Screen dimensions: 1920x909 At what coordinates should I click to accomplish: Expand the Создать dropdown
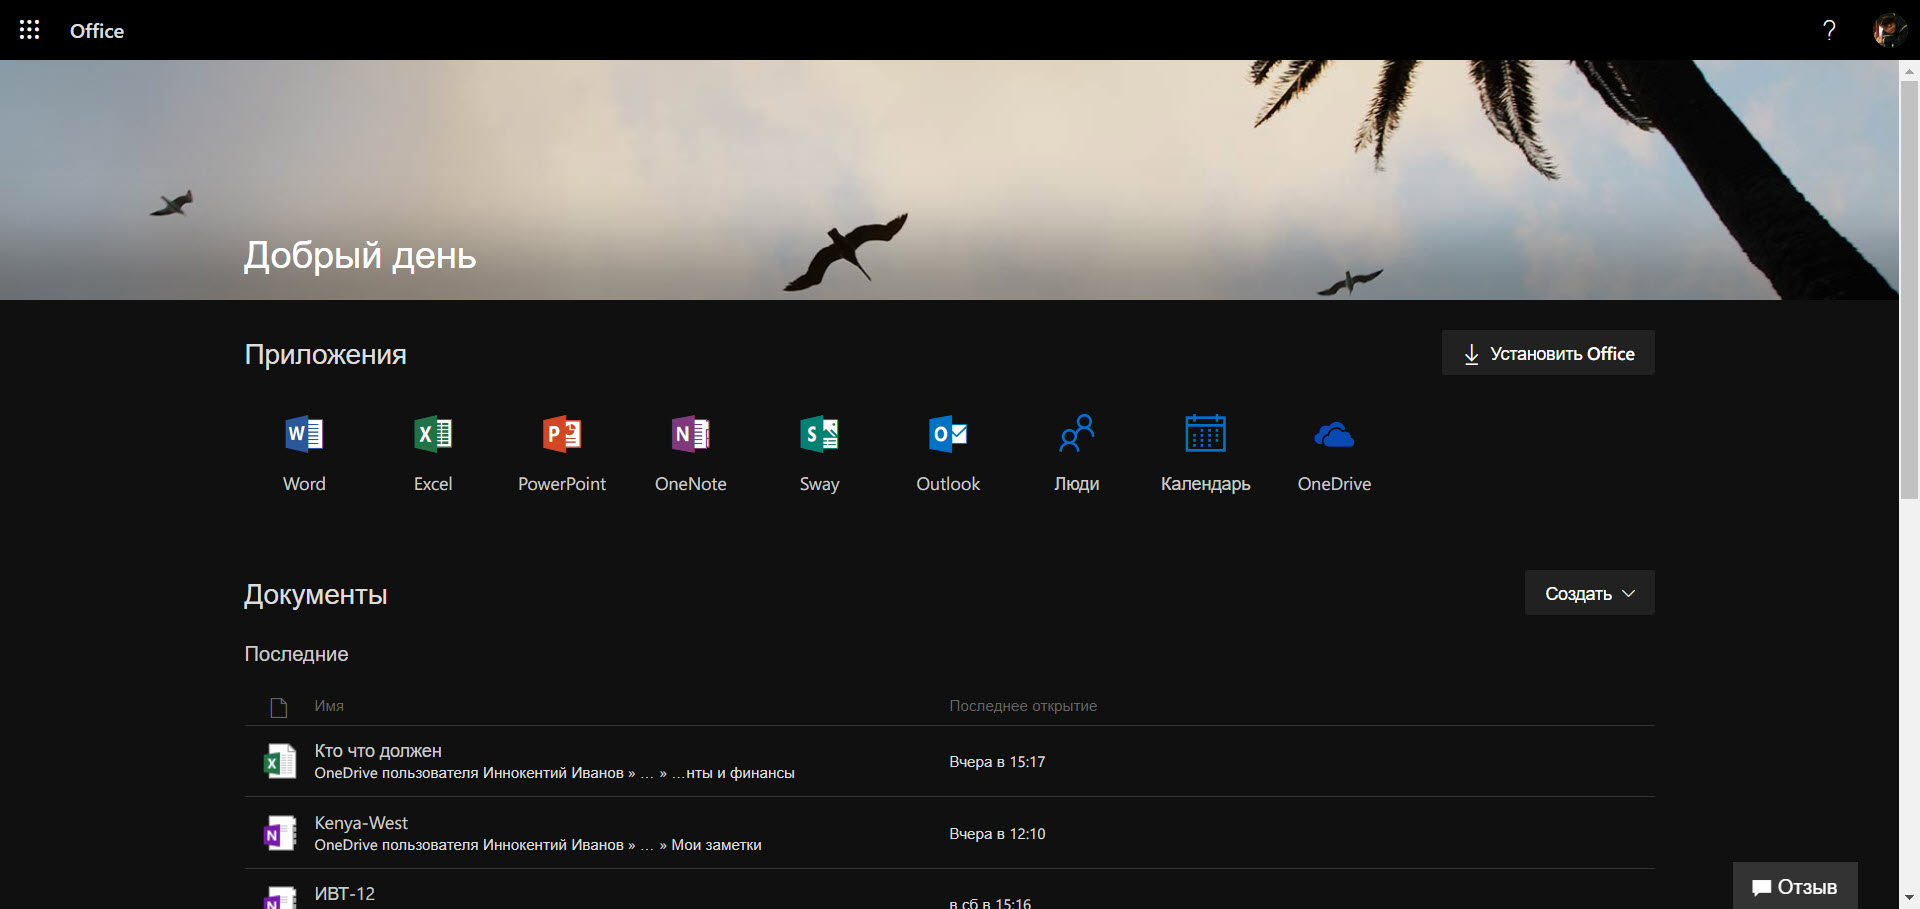[x=1589, y=592]
